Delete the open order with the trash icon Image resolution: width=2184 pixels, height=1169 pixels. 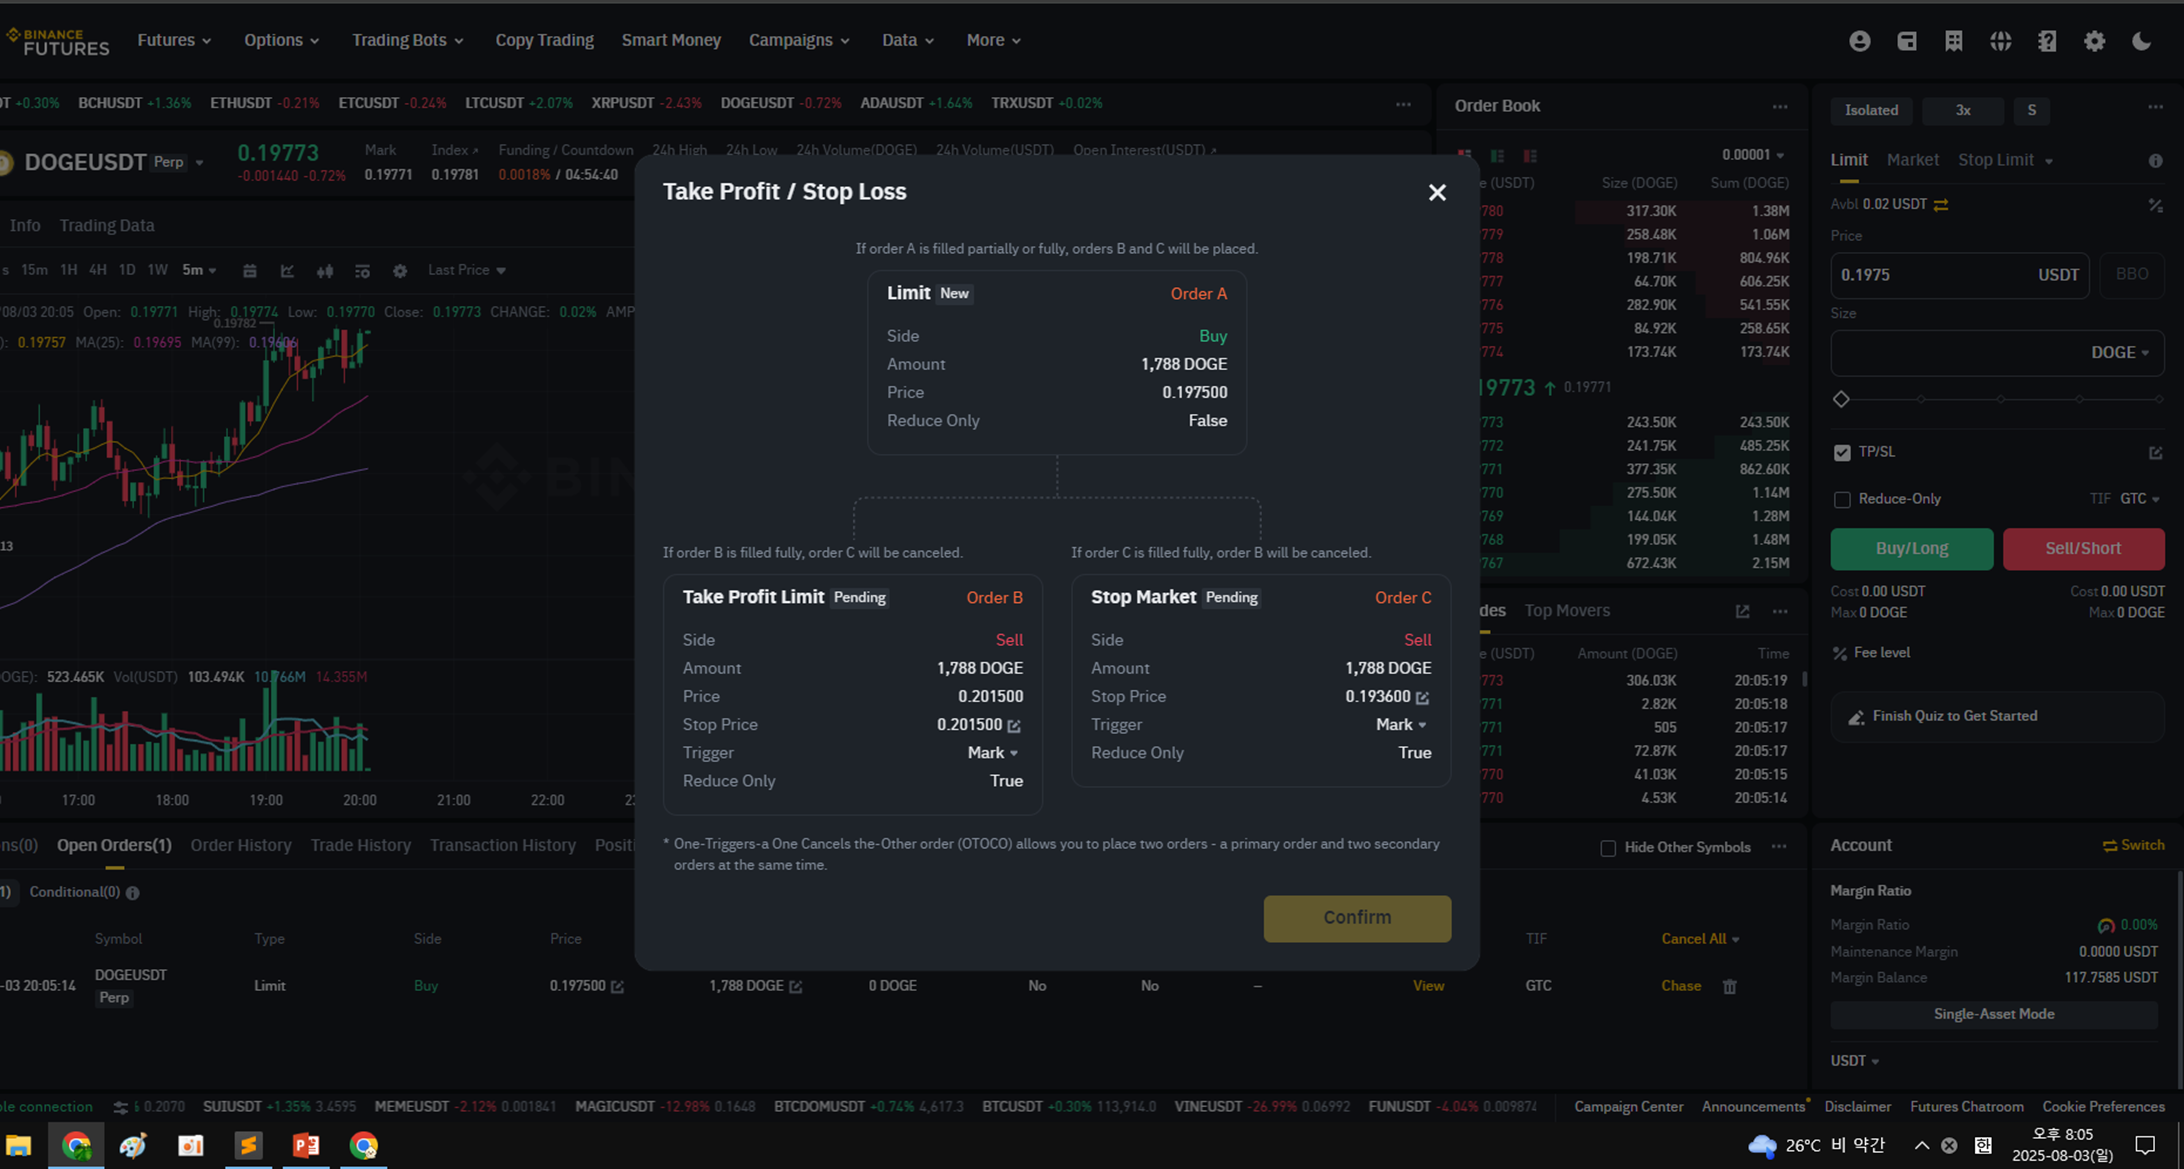click(1729, 987)
